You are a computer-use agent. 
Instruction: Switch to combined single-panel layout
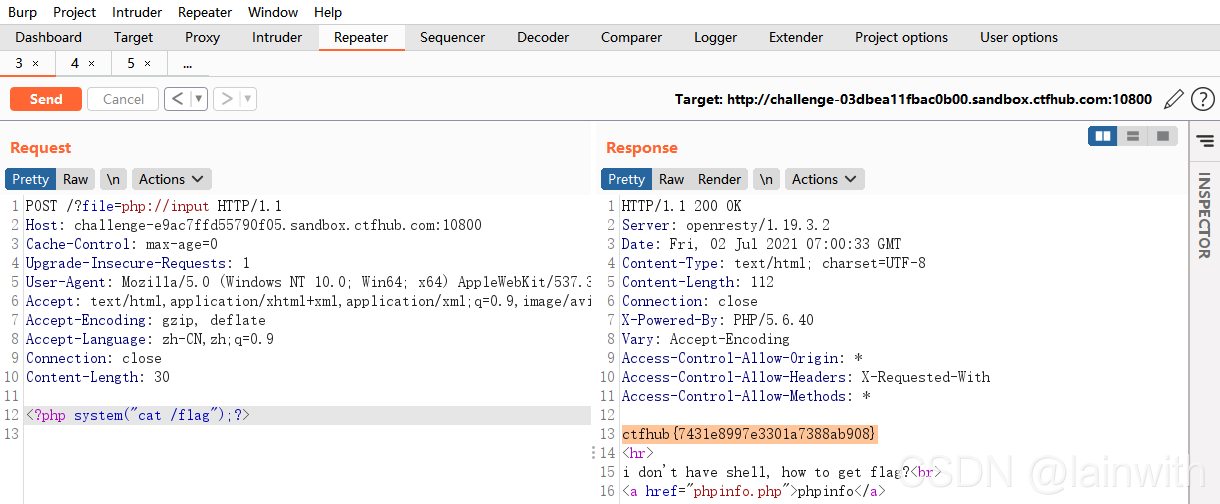(1162, 136)
